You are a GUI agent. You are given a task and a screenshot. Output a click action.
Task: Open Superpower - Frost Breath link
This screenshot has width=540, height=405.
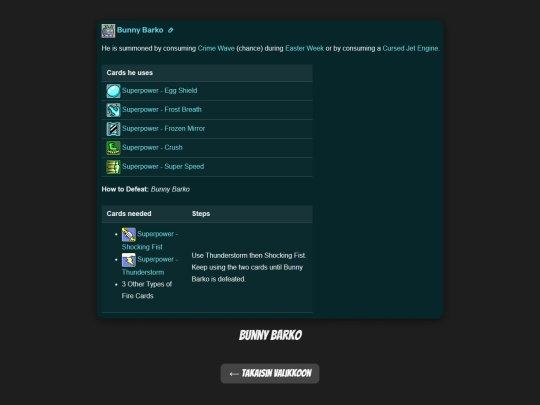coord(162,110)
